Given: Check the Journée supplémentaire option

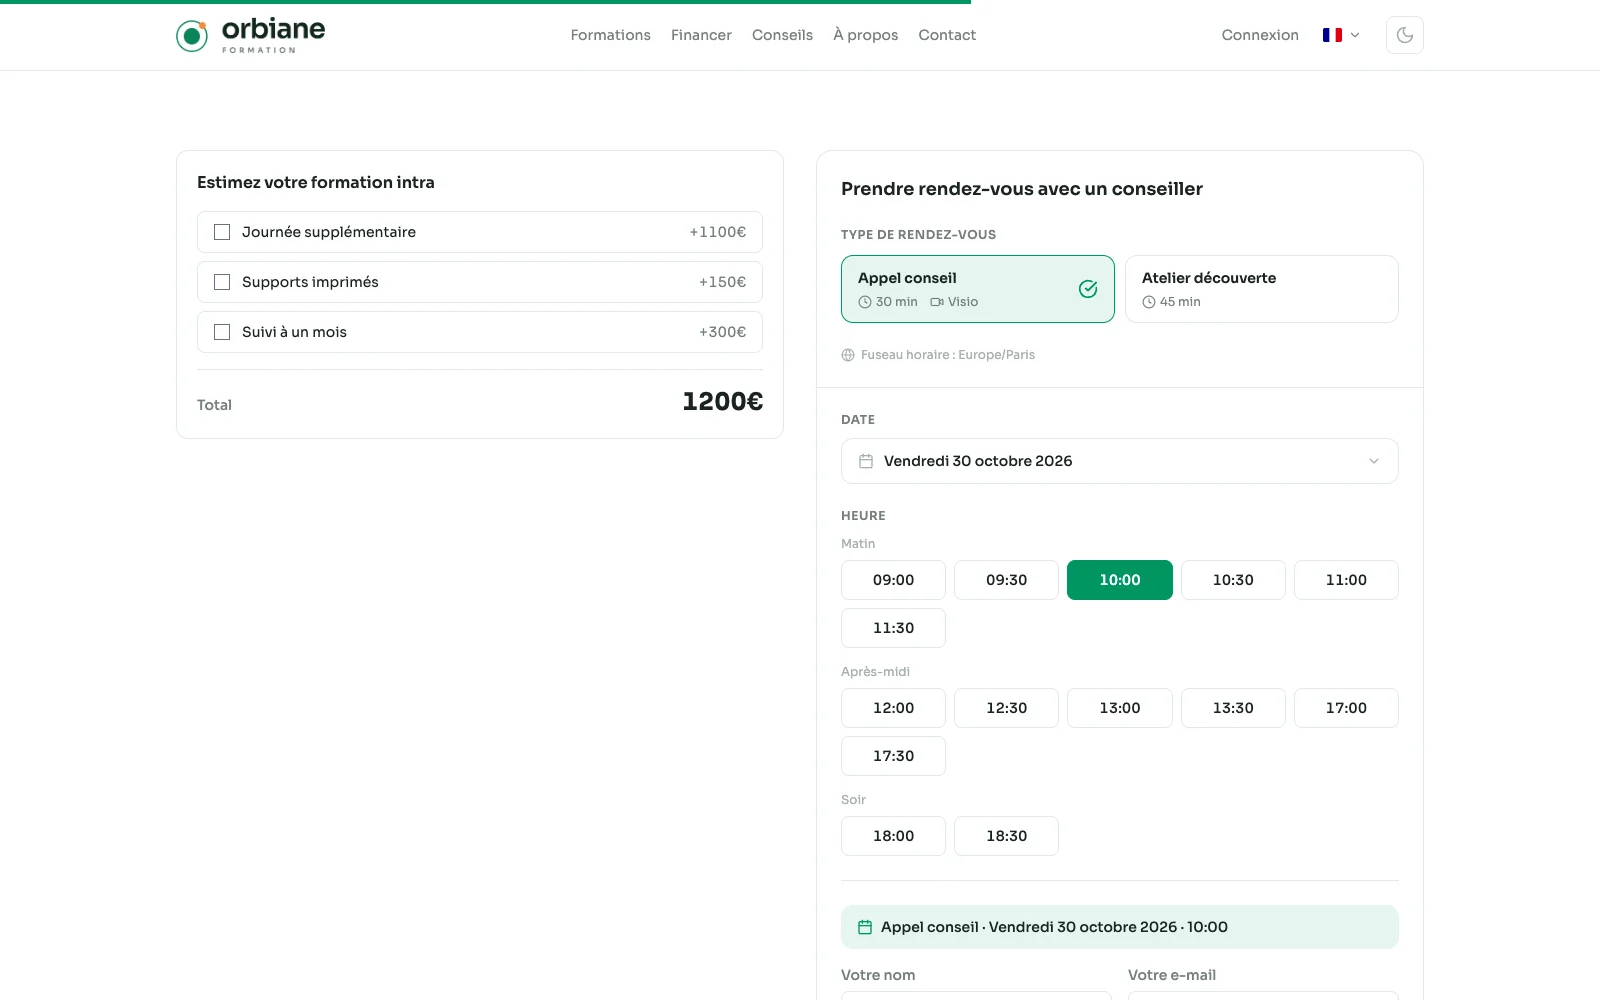Looking at the screenshot, I should click(x=222, y=232).
